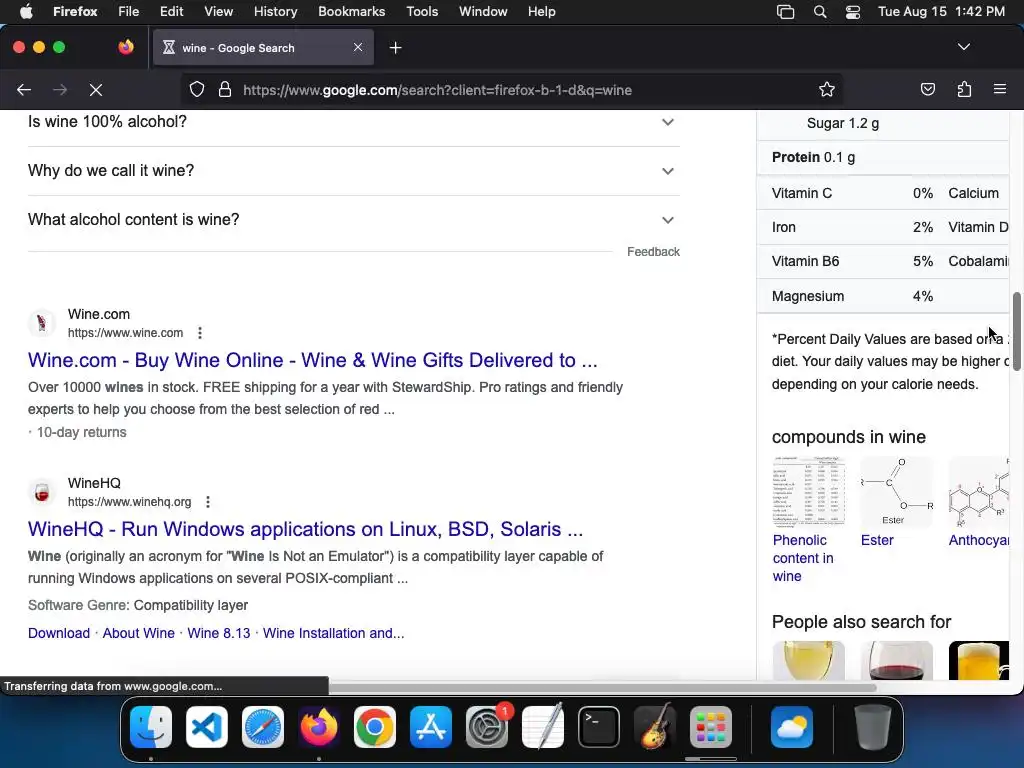Send Feedback on questions section

[653, 252]
